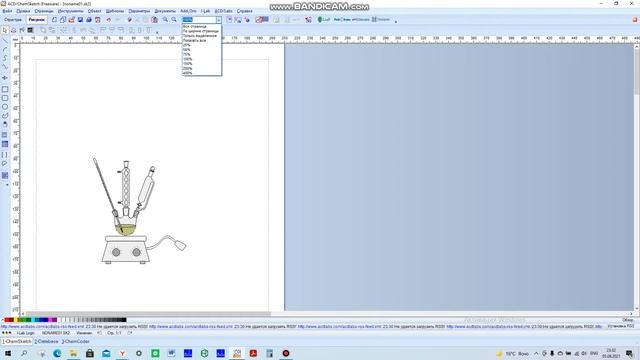Click the New document icon
The height and width of the screenshot is (360, 640).
pos(54,20)
